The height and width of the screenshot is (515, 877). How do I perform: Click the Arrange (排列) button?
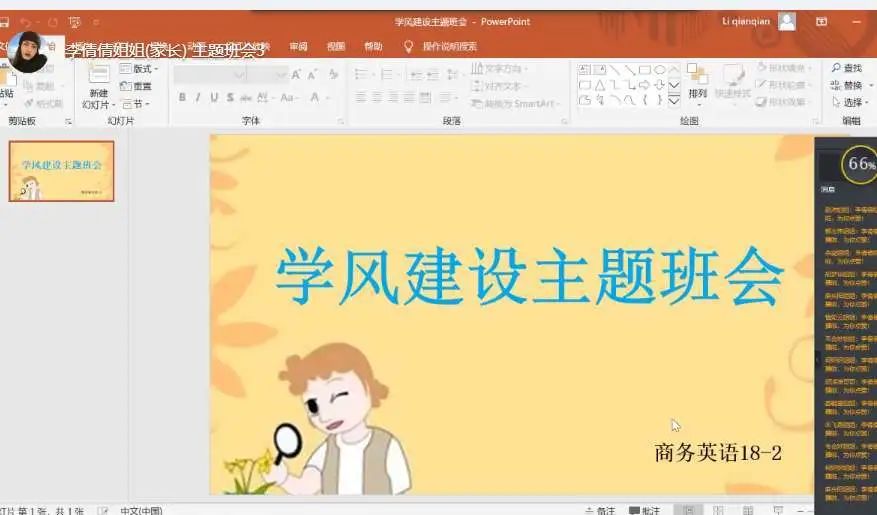pyautogui.click(x=697, y=82)
